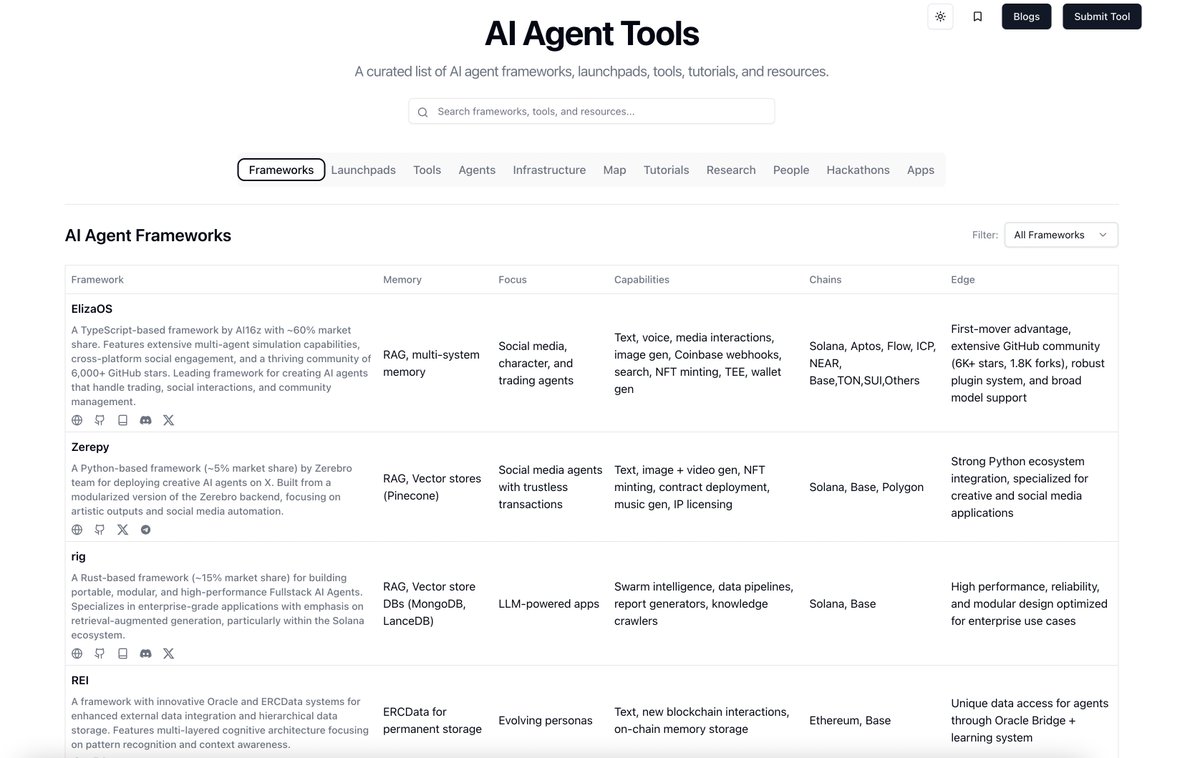The width and height of the screenshot is (1200, 758).
Task: Click the 'Evolving personas' focus cell
Action: (546, 720)
